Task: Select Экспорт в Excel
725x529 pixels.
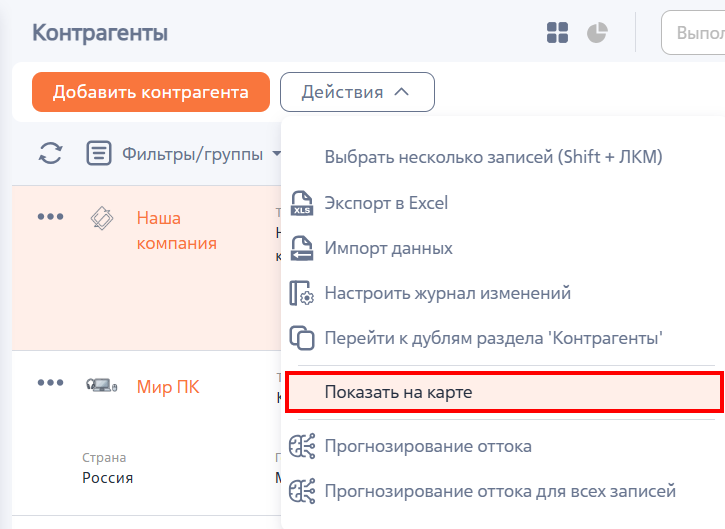Action: click(x=386, y=203)
